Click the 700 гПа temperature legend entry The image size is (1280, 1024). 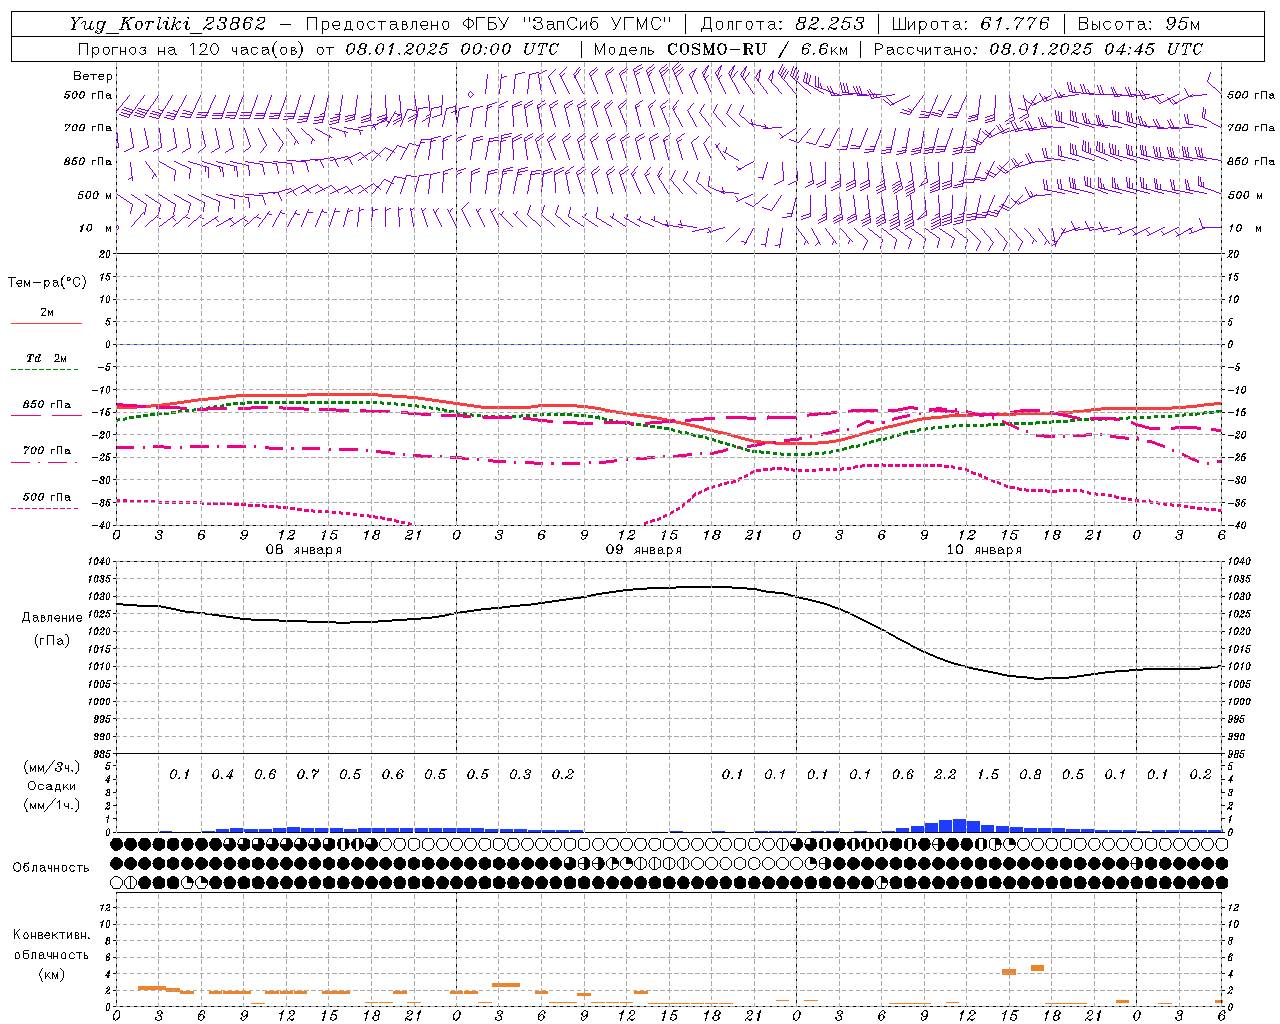coord(47,450)
